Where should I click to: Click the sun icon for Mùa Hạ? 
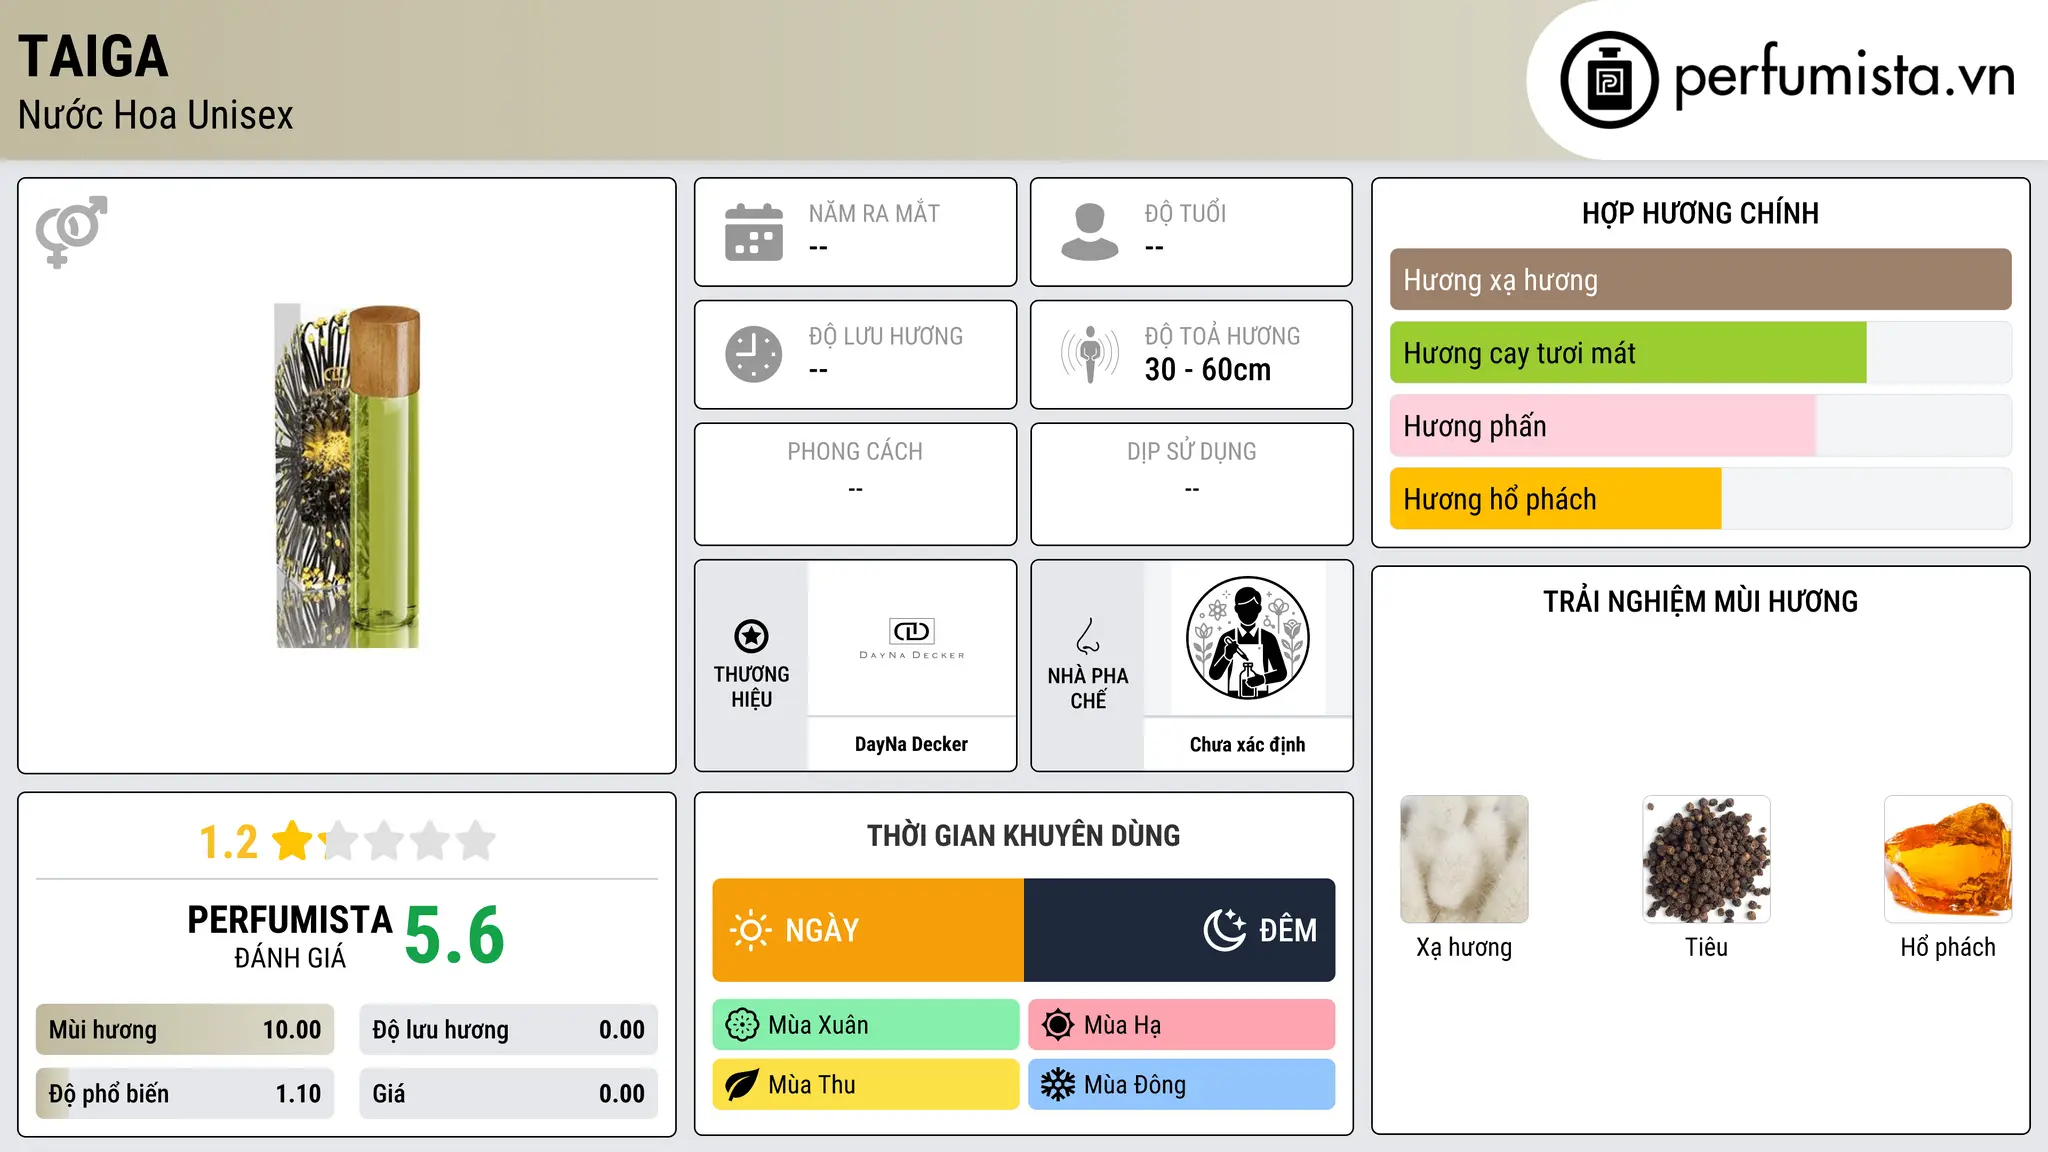[x=1058, y=1025]
